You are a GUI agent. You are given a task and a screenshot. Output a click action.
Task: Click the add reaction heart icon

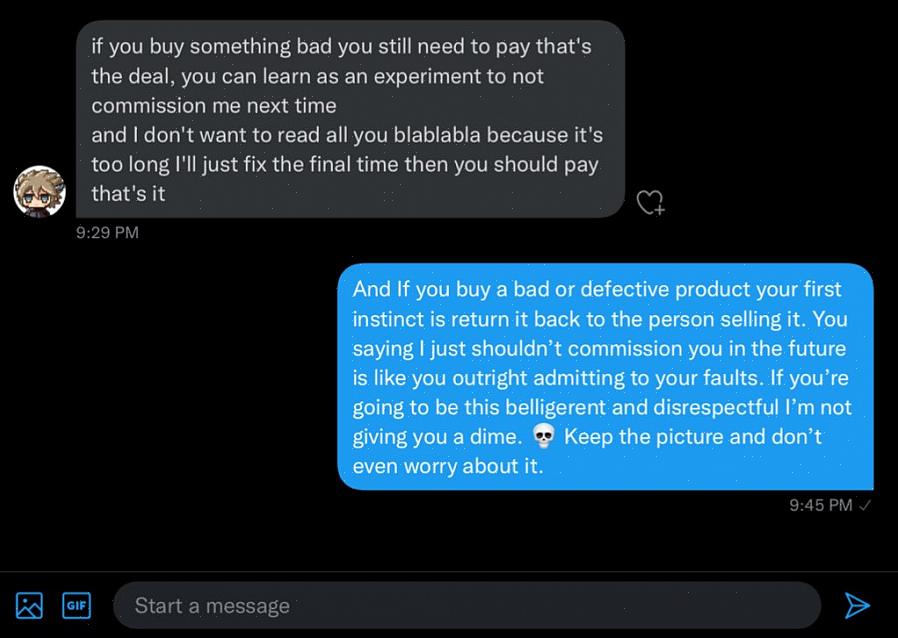pos(651,203)
